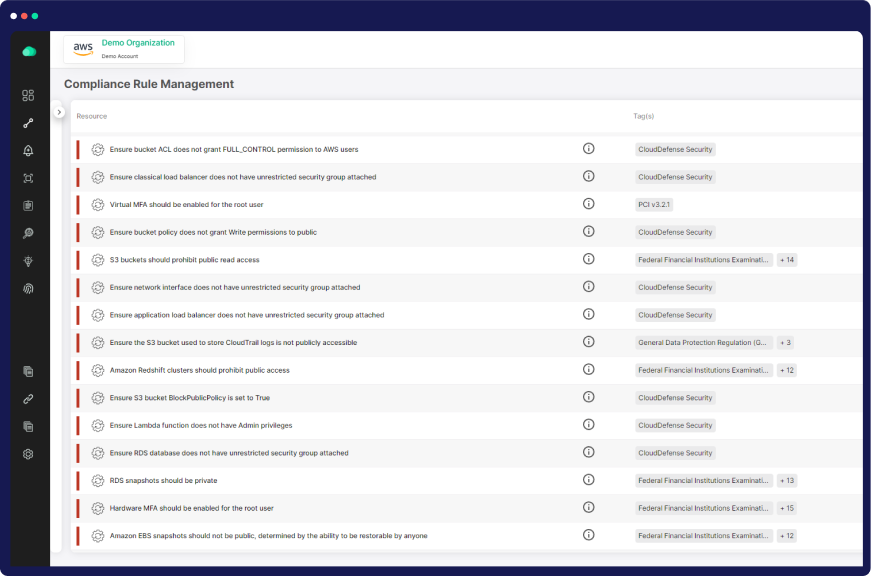Screen dimensions: 871x576
Task: Open the magnifier search icon in sidebar
Action: tap(28, 233)
